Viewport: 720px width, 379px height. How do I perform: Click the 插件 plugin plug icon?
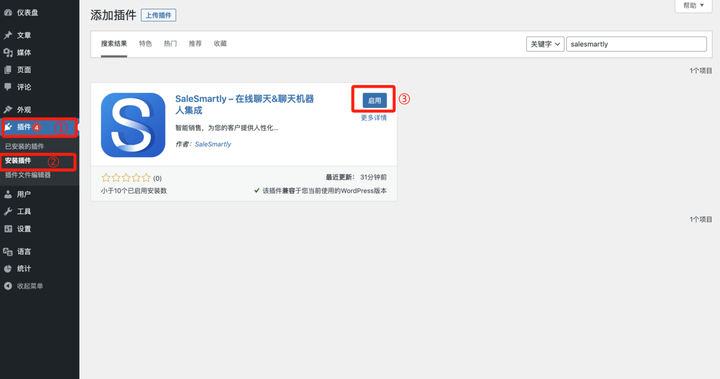point(8,127)
